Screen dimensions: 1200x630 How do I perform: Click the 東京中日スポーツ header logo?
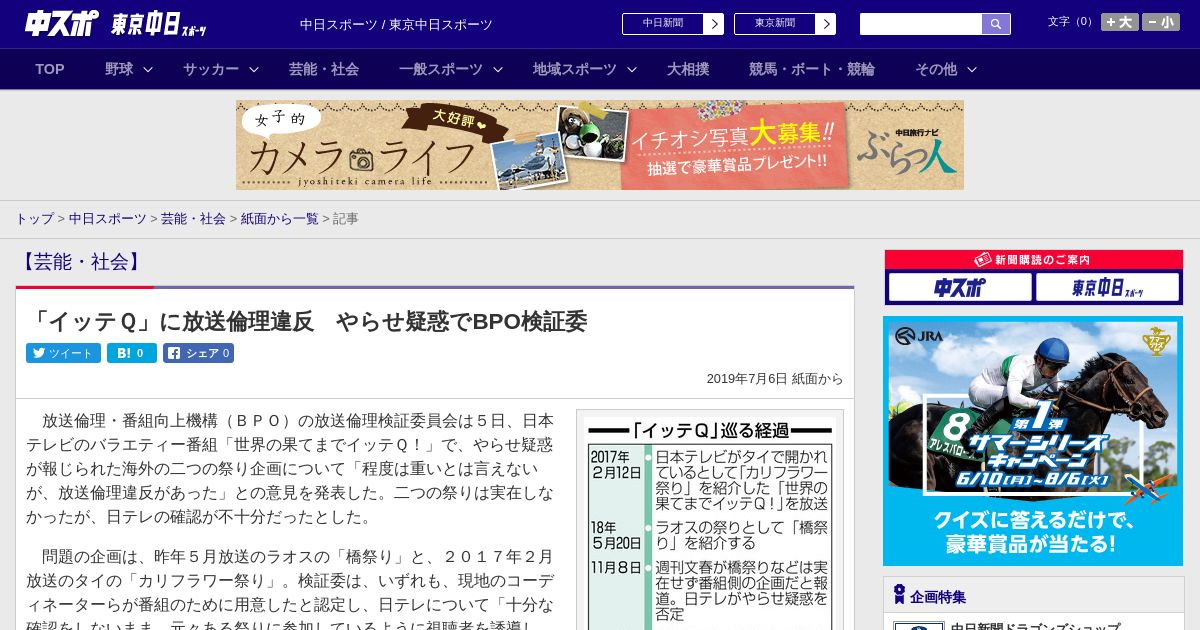pos(159,24)
